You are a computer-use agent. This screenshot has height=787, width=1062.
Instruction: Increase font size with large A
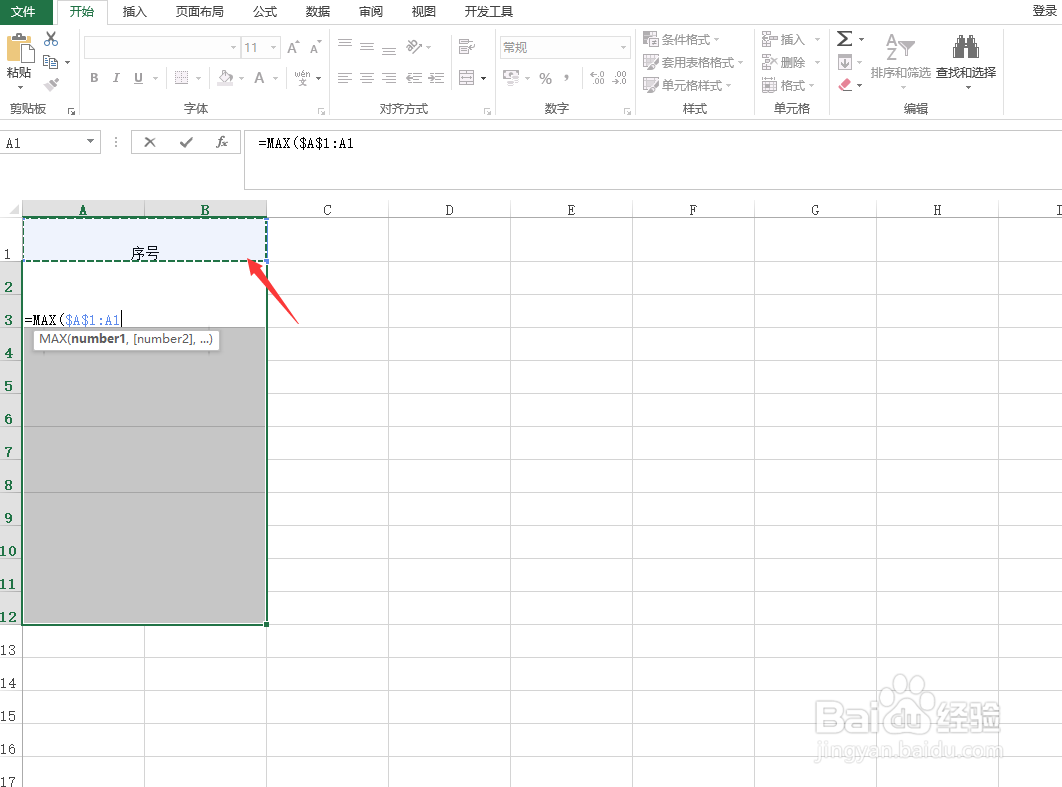coord(293,47)
